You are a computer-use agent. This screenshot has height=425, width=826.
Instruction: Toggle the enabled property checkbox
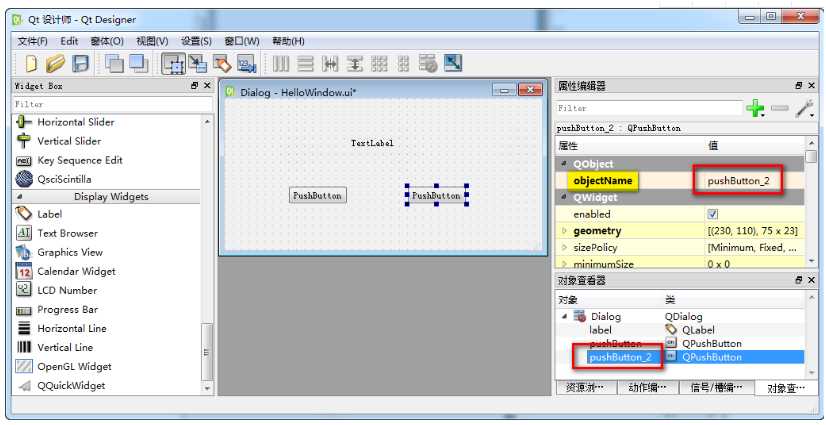pyautogui.click(x=713, y=214)
